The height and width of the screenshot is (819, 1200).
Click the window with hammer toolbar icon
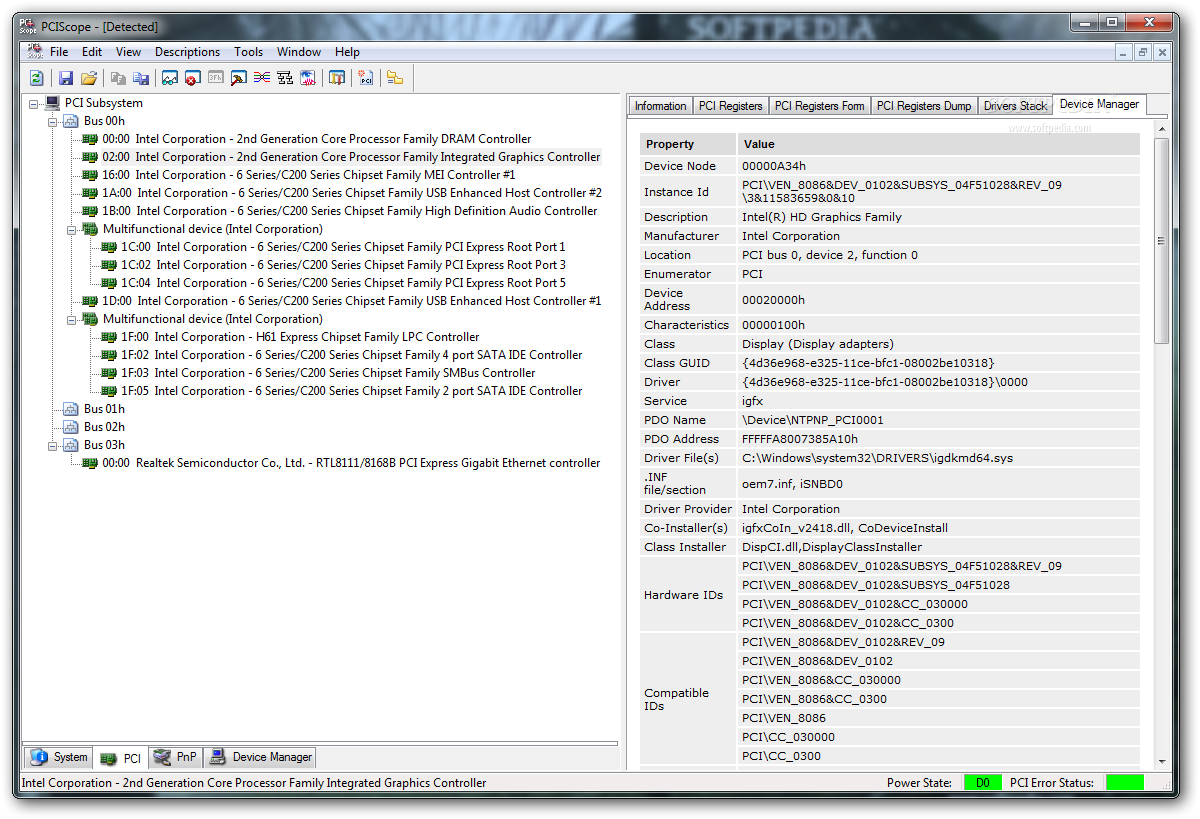point(238,78)
